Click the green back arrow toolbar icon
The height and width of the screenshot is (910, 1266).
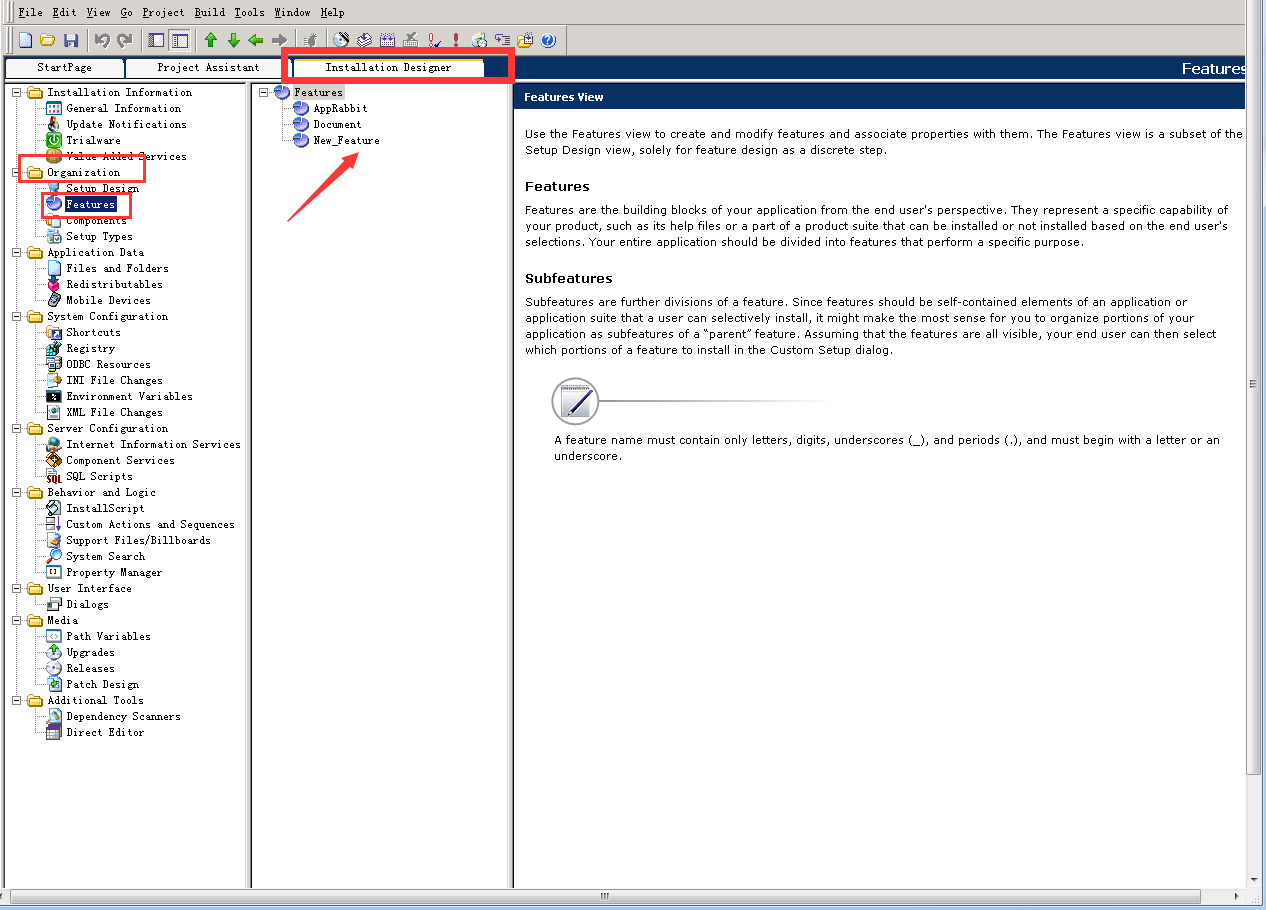pyautogui.click(x=256, y=40)
